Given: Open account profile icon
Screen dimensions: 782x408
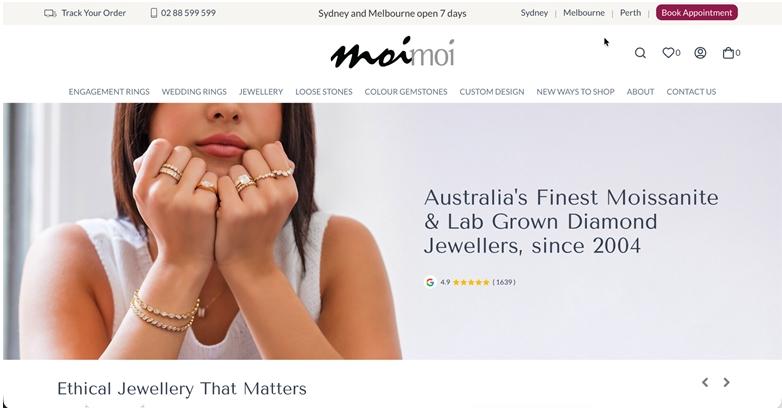Looking at the screenshot, I should coord(700,53).
